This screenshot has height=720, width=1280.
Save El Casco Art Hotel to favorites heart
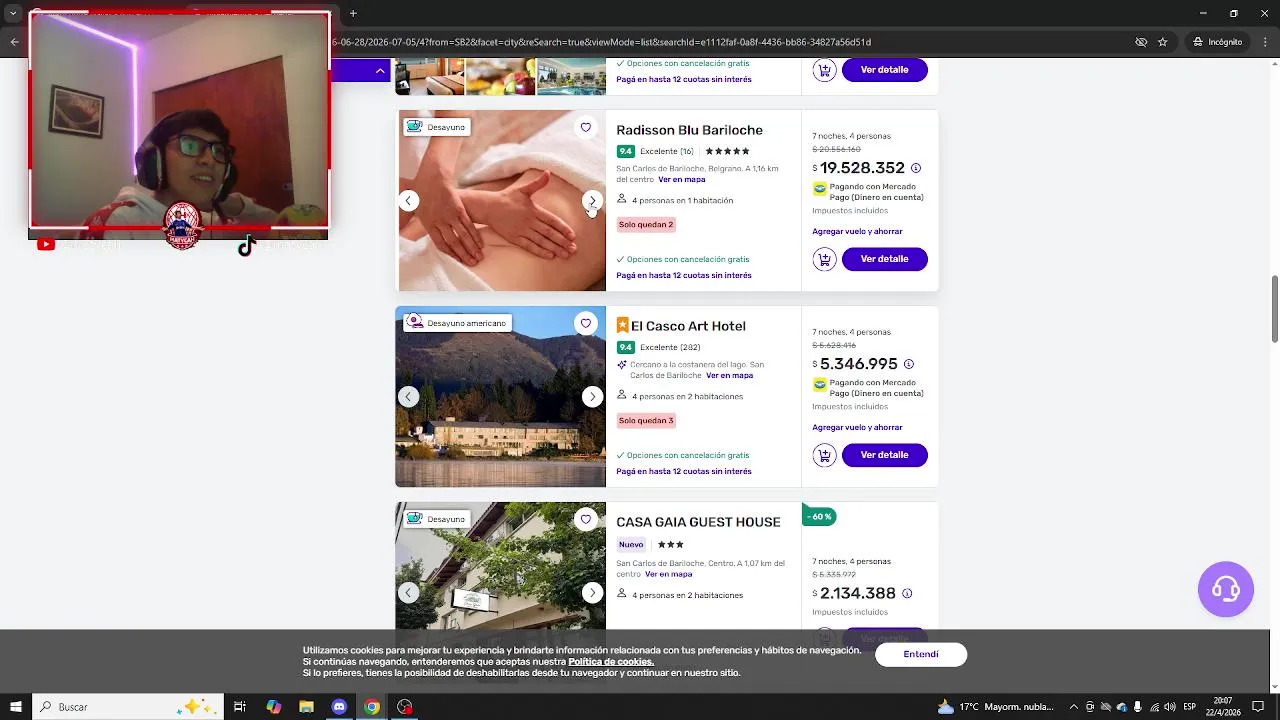[x=586, y=323]
